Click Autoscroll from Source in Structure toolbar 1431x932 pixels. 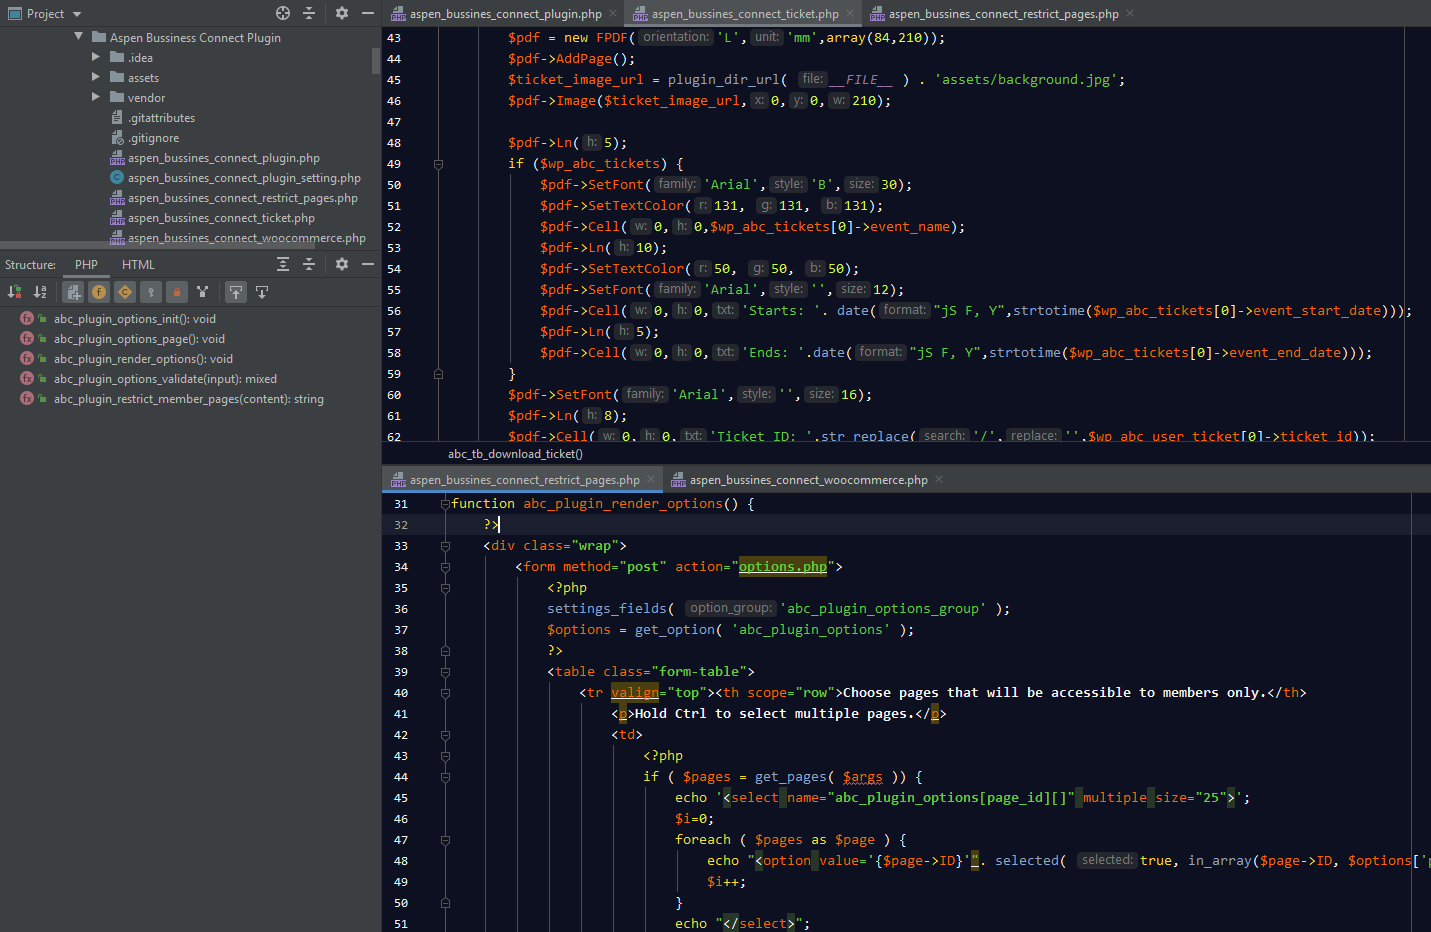point(262,292)
